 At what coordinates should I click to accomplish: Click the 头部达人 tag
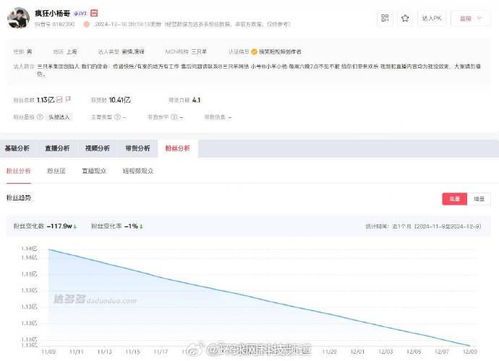[x=59, y=117]
